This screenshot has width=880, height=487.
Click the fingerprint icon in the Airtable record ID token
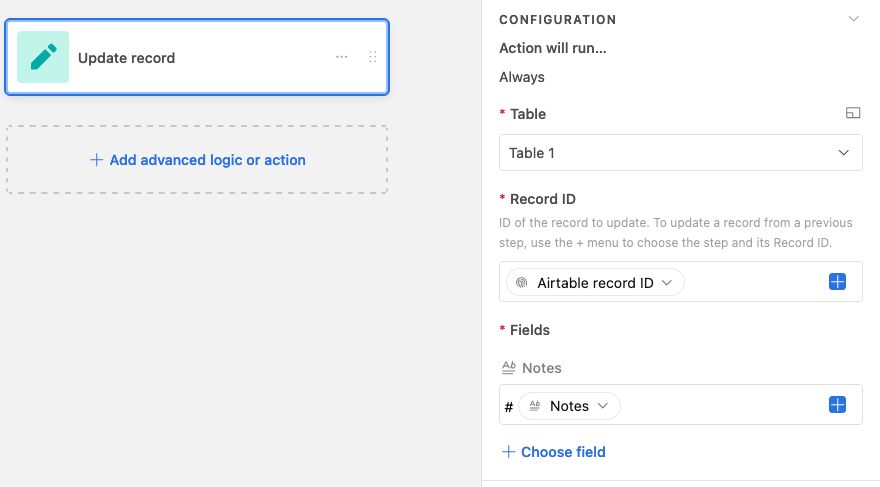coord(522,283)
